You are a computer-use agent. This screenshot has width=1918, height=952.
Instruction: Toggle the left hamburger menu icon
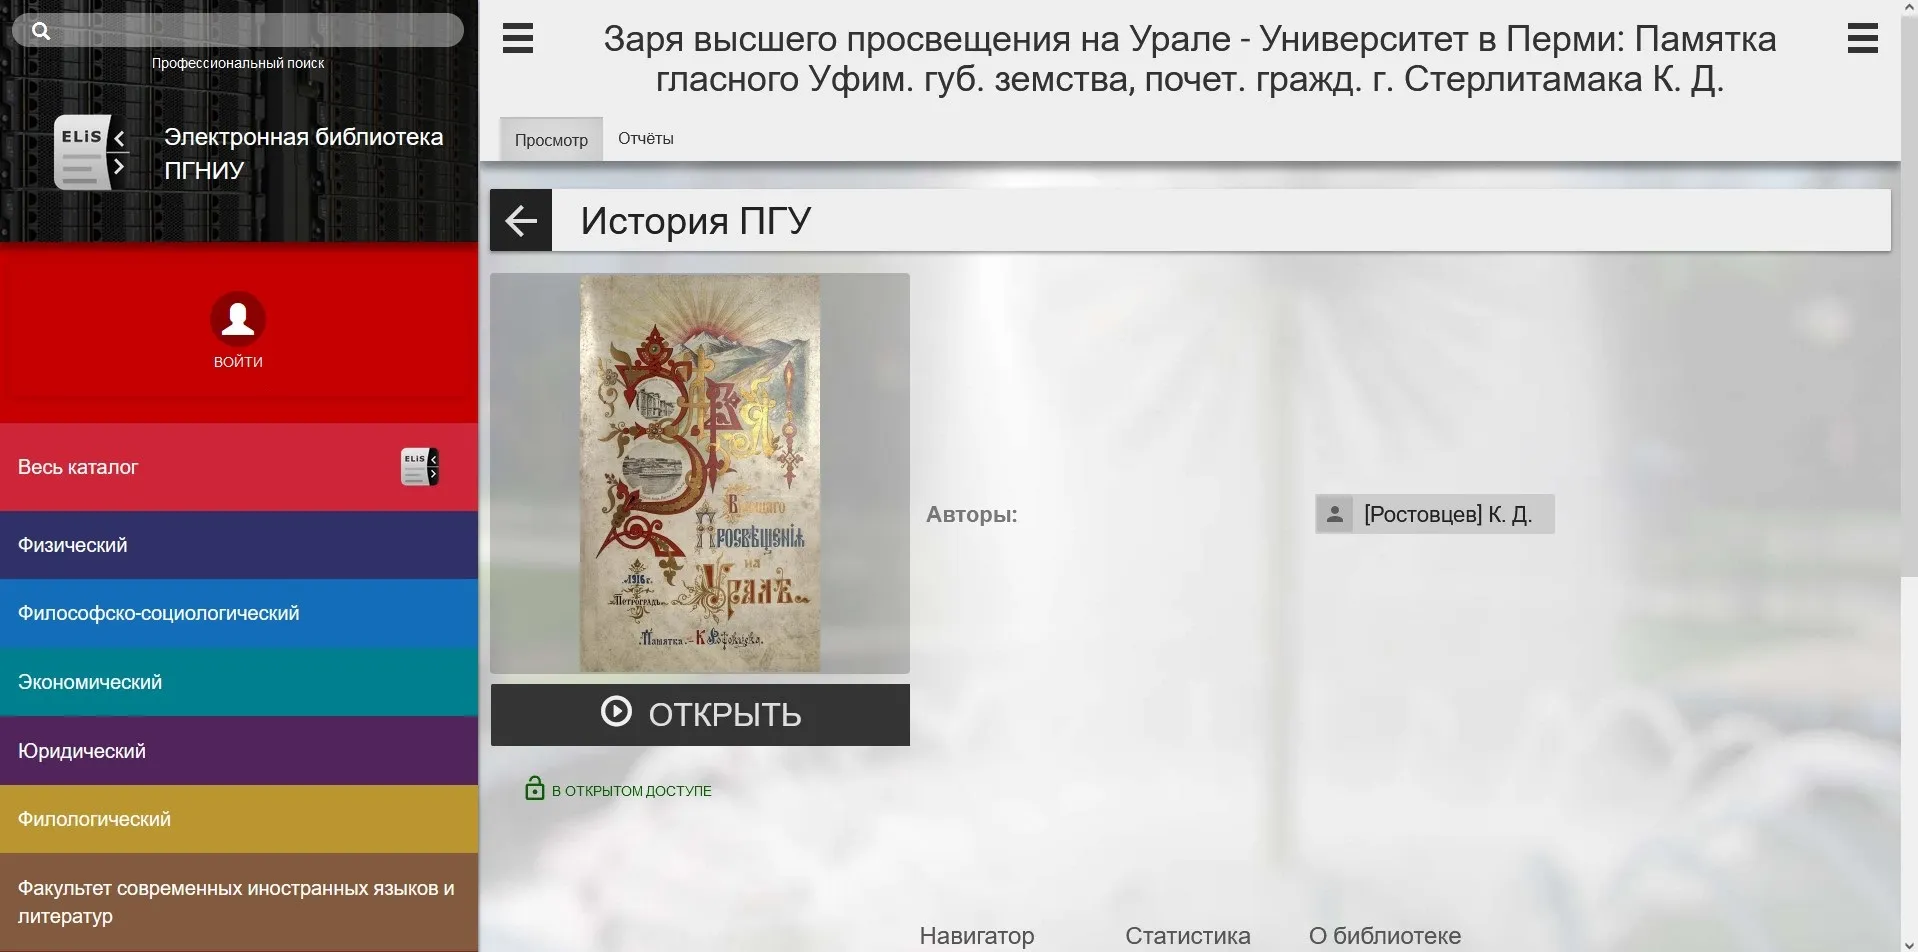(x=518, y=39)
